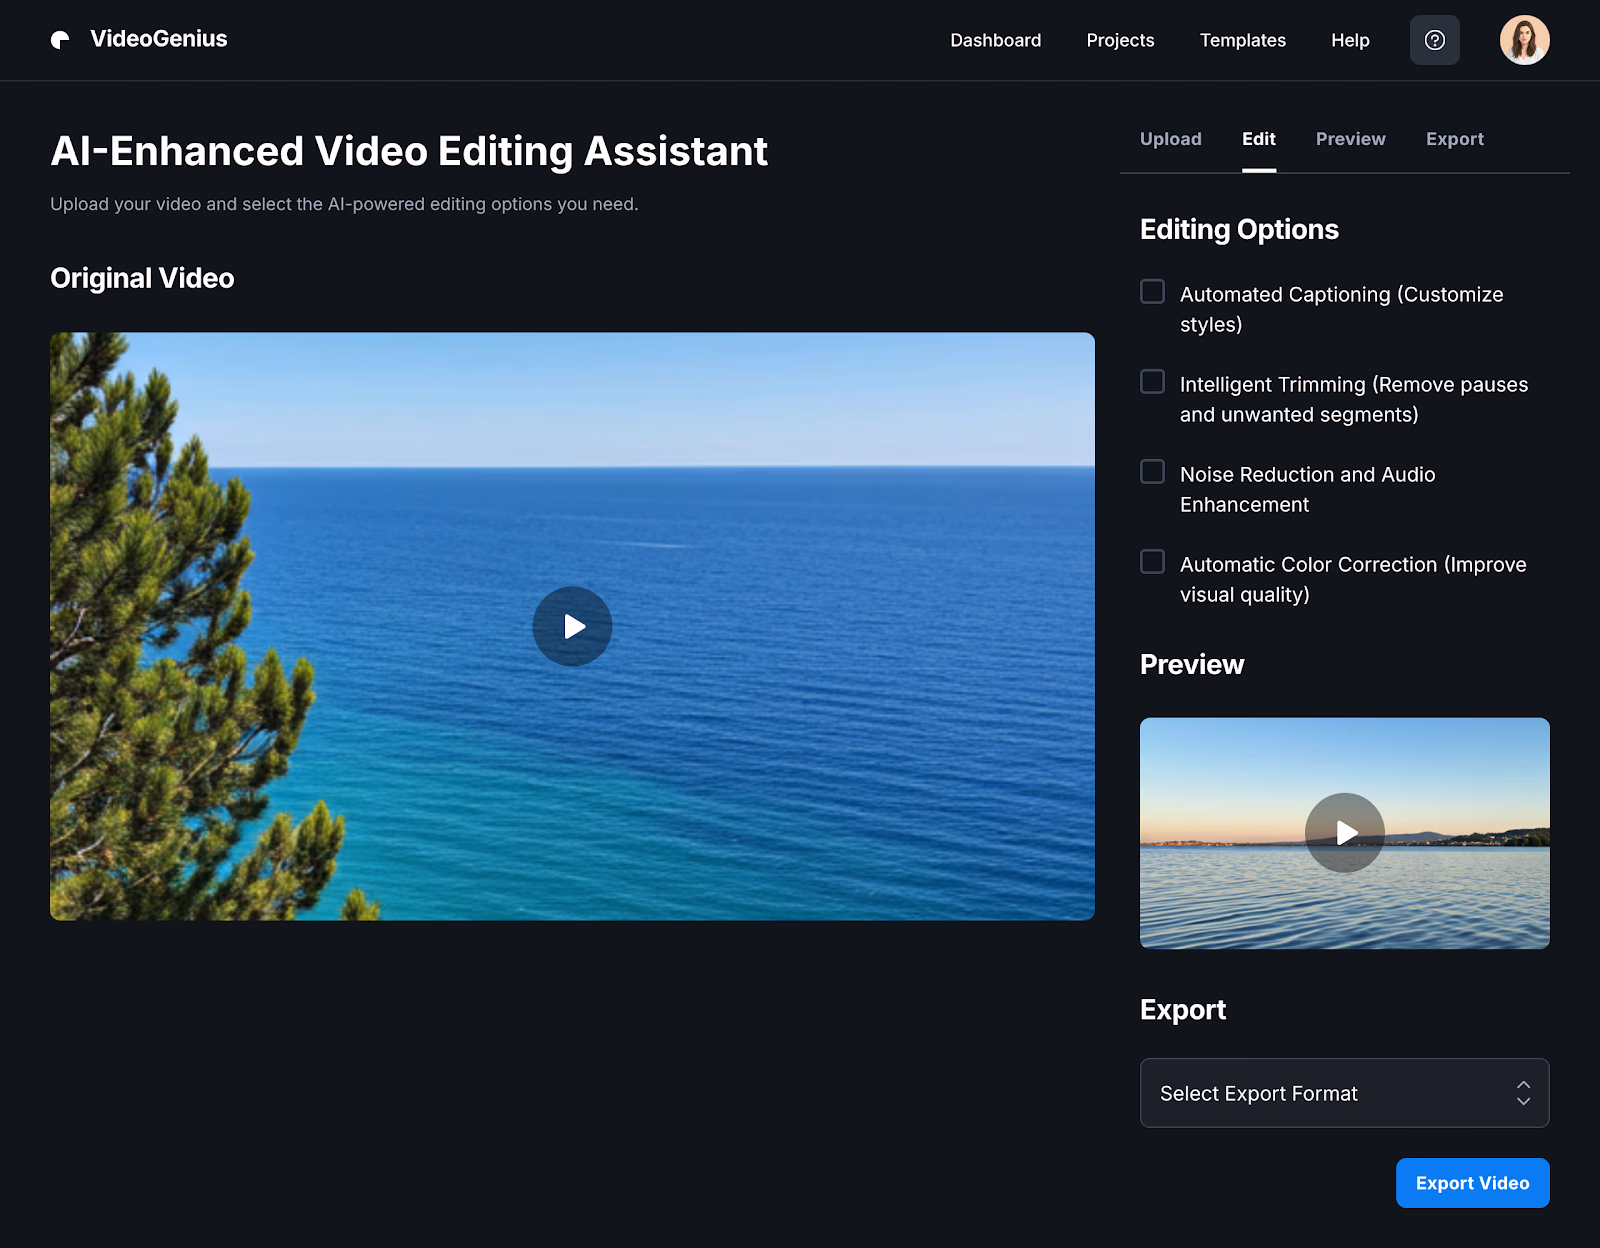Click the VideoGenius brand name
Screen dimensions: 1600x1248
coord(159,39)
